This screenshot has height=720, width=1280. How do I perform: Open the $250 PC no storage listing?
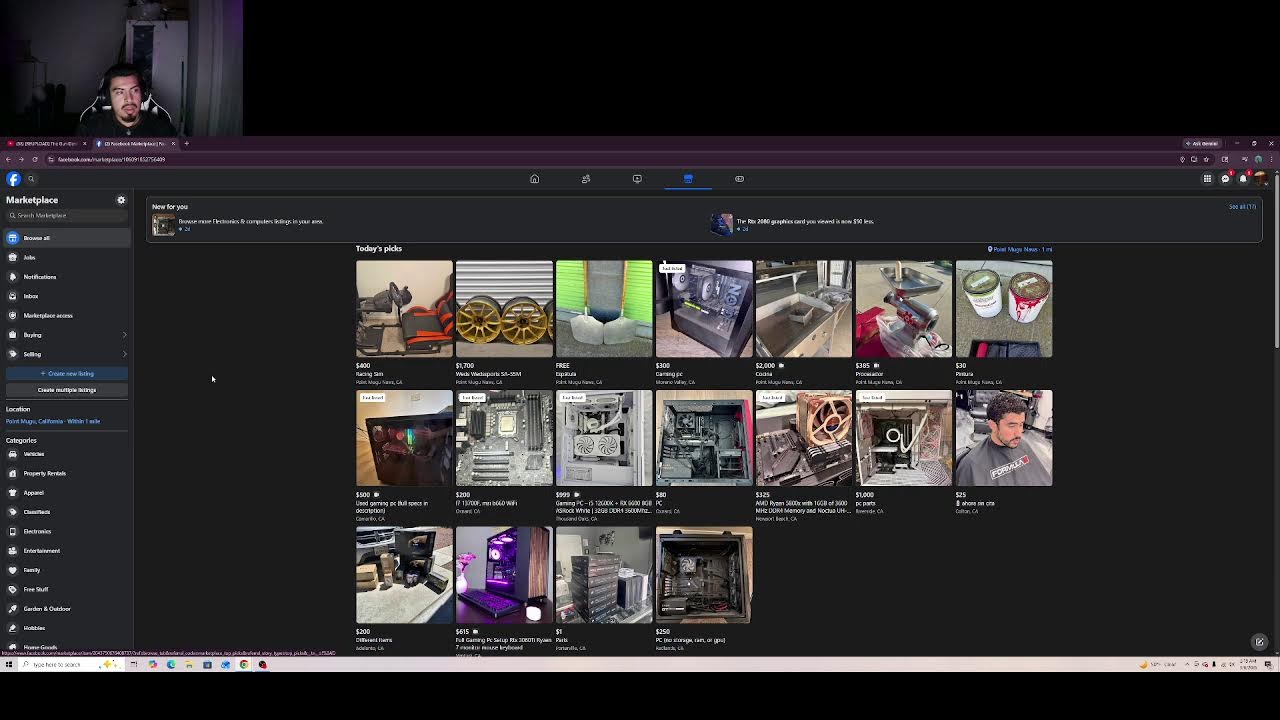tap(704, 589)
